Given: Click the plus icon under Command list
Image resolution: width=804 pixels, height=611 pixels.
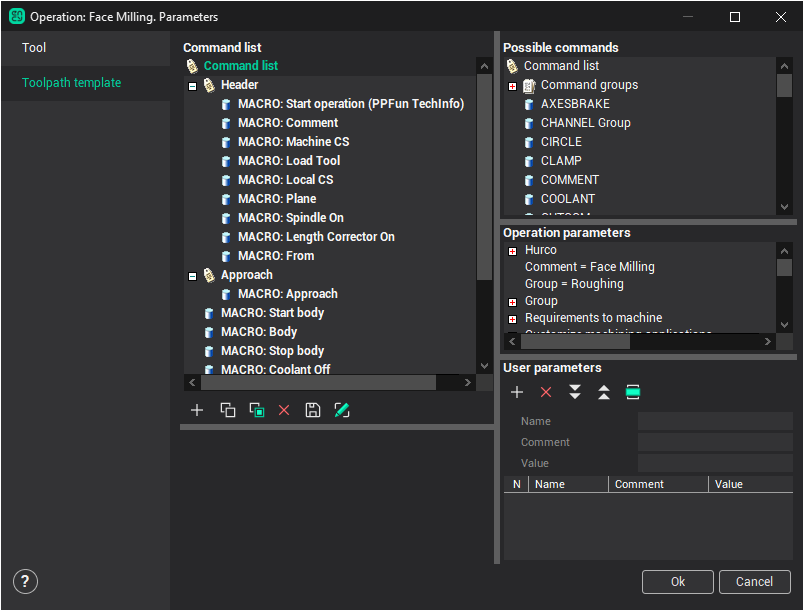Looking at the screenshot, I should (x=197, y=410).
